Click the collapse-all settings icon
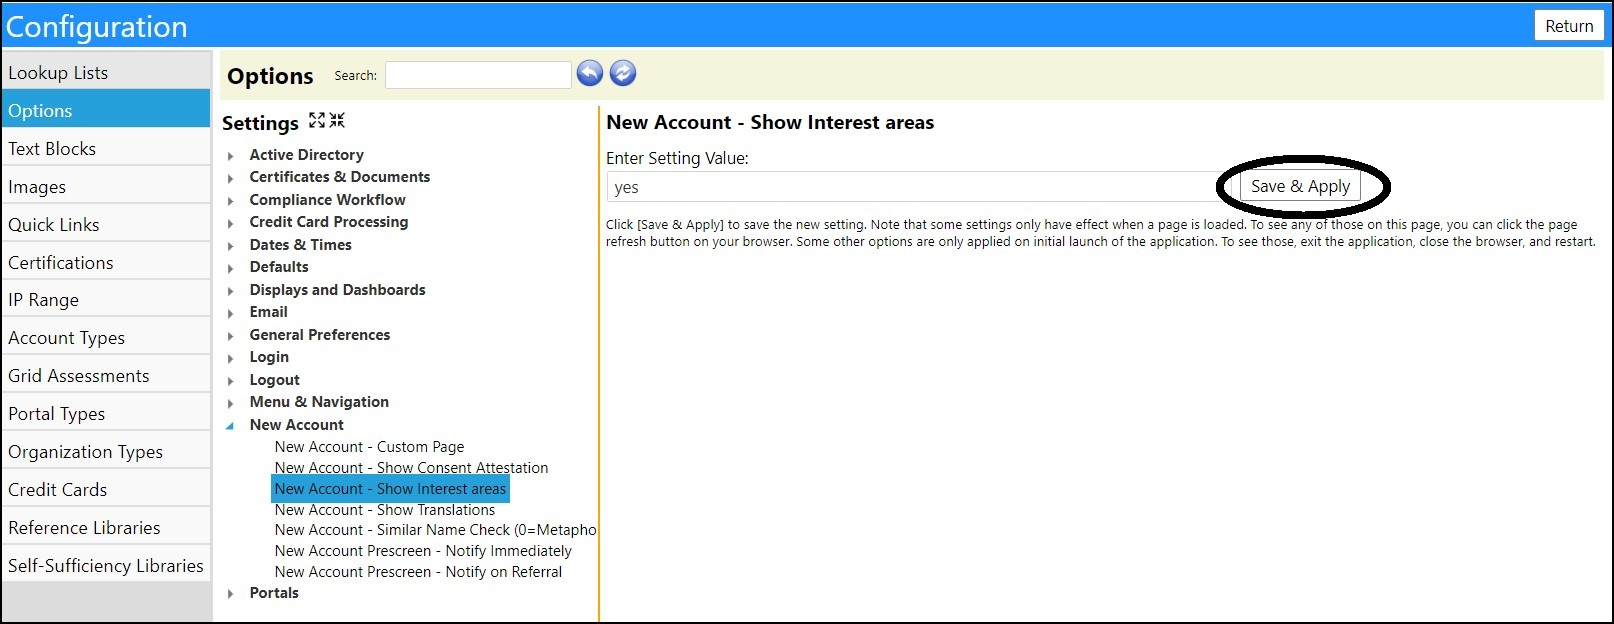Image resolution: width=1614 pixels, height=624 pixels. (x=337, y=120)
